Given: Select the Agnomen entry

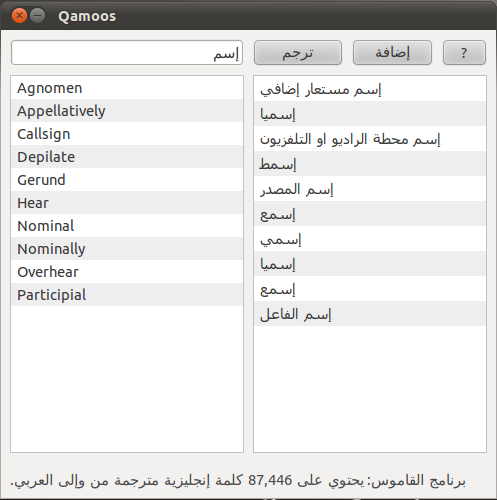Looking at the screenshot, I should 127,88.
